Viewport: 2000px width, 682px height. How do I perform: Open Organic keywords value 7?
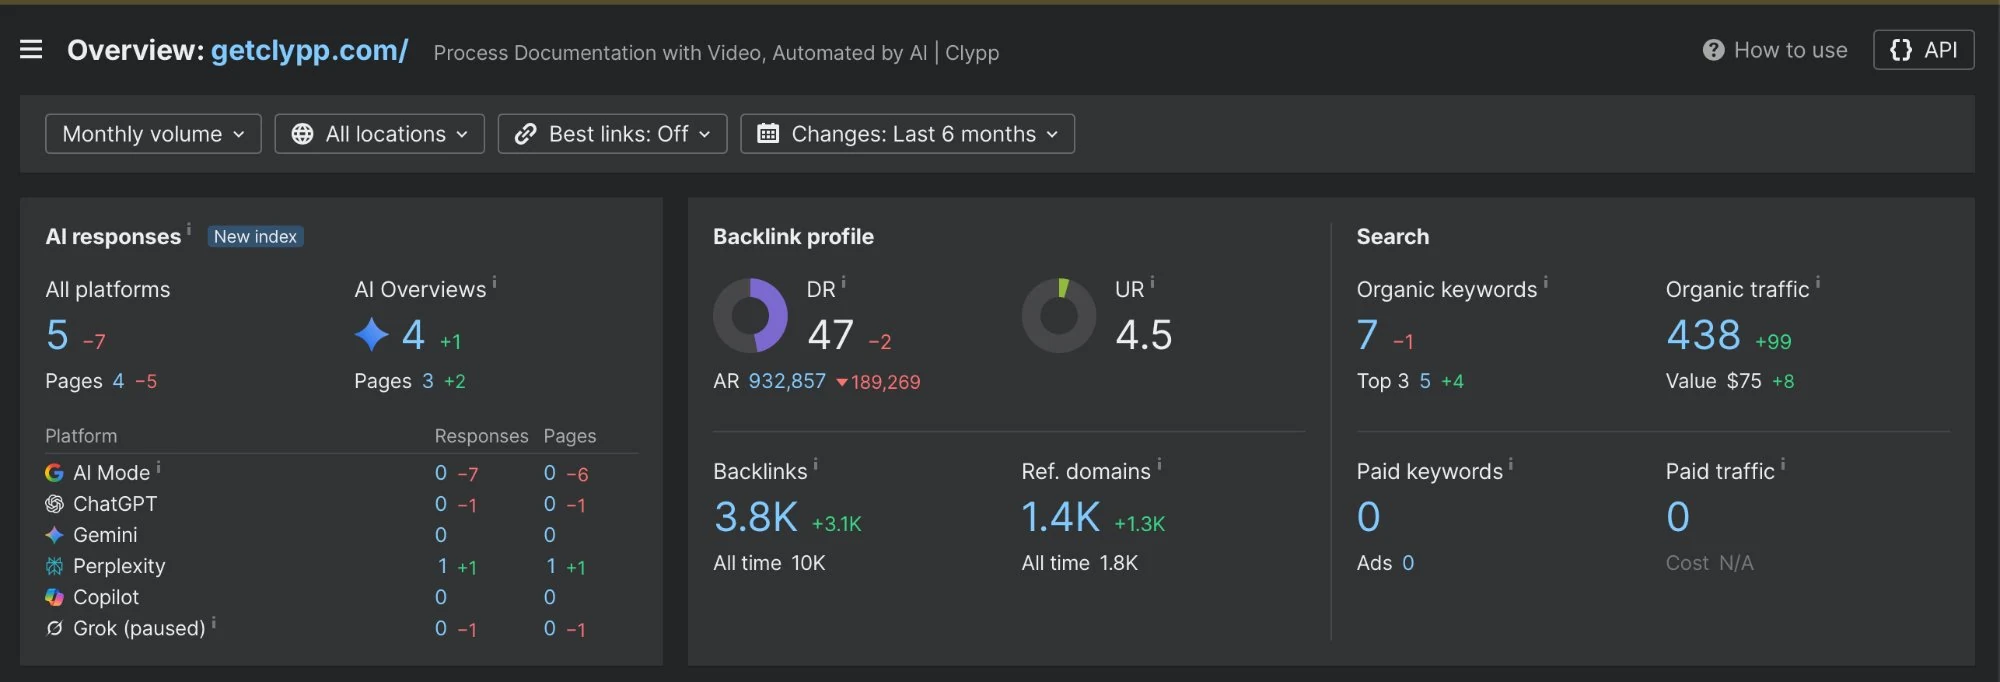(x=1367, y=335)
